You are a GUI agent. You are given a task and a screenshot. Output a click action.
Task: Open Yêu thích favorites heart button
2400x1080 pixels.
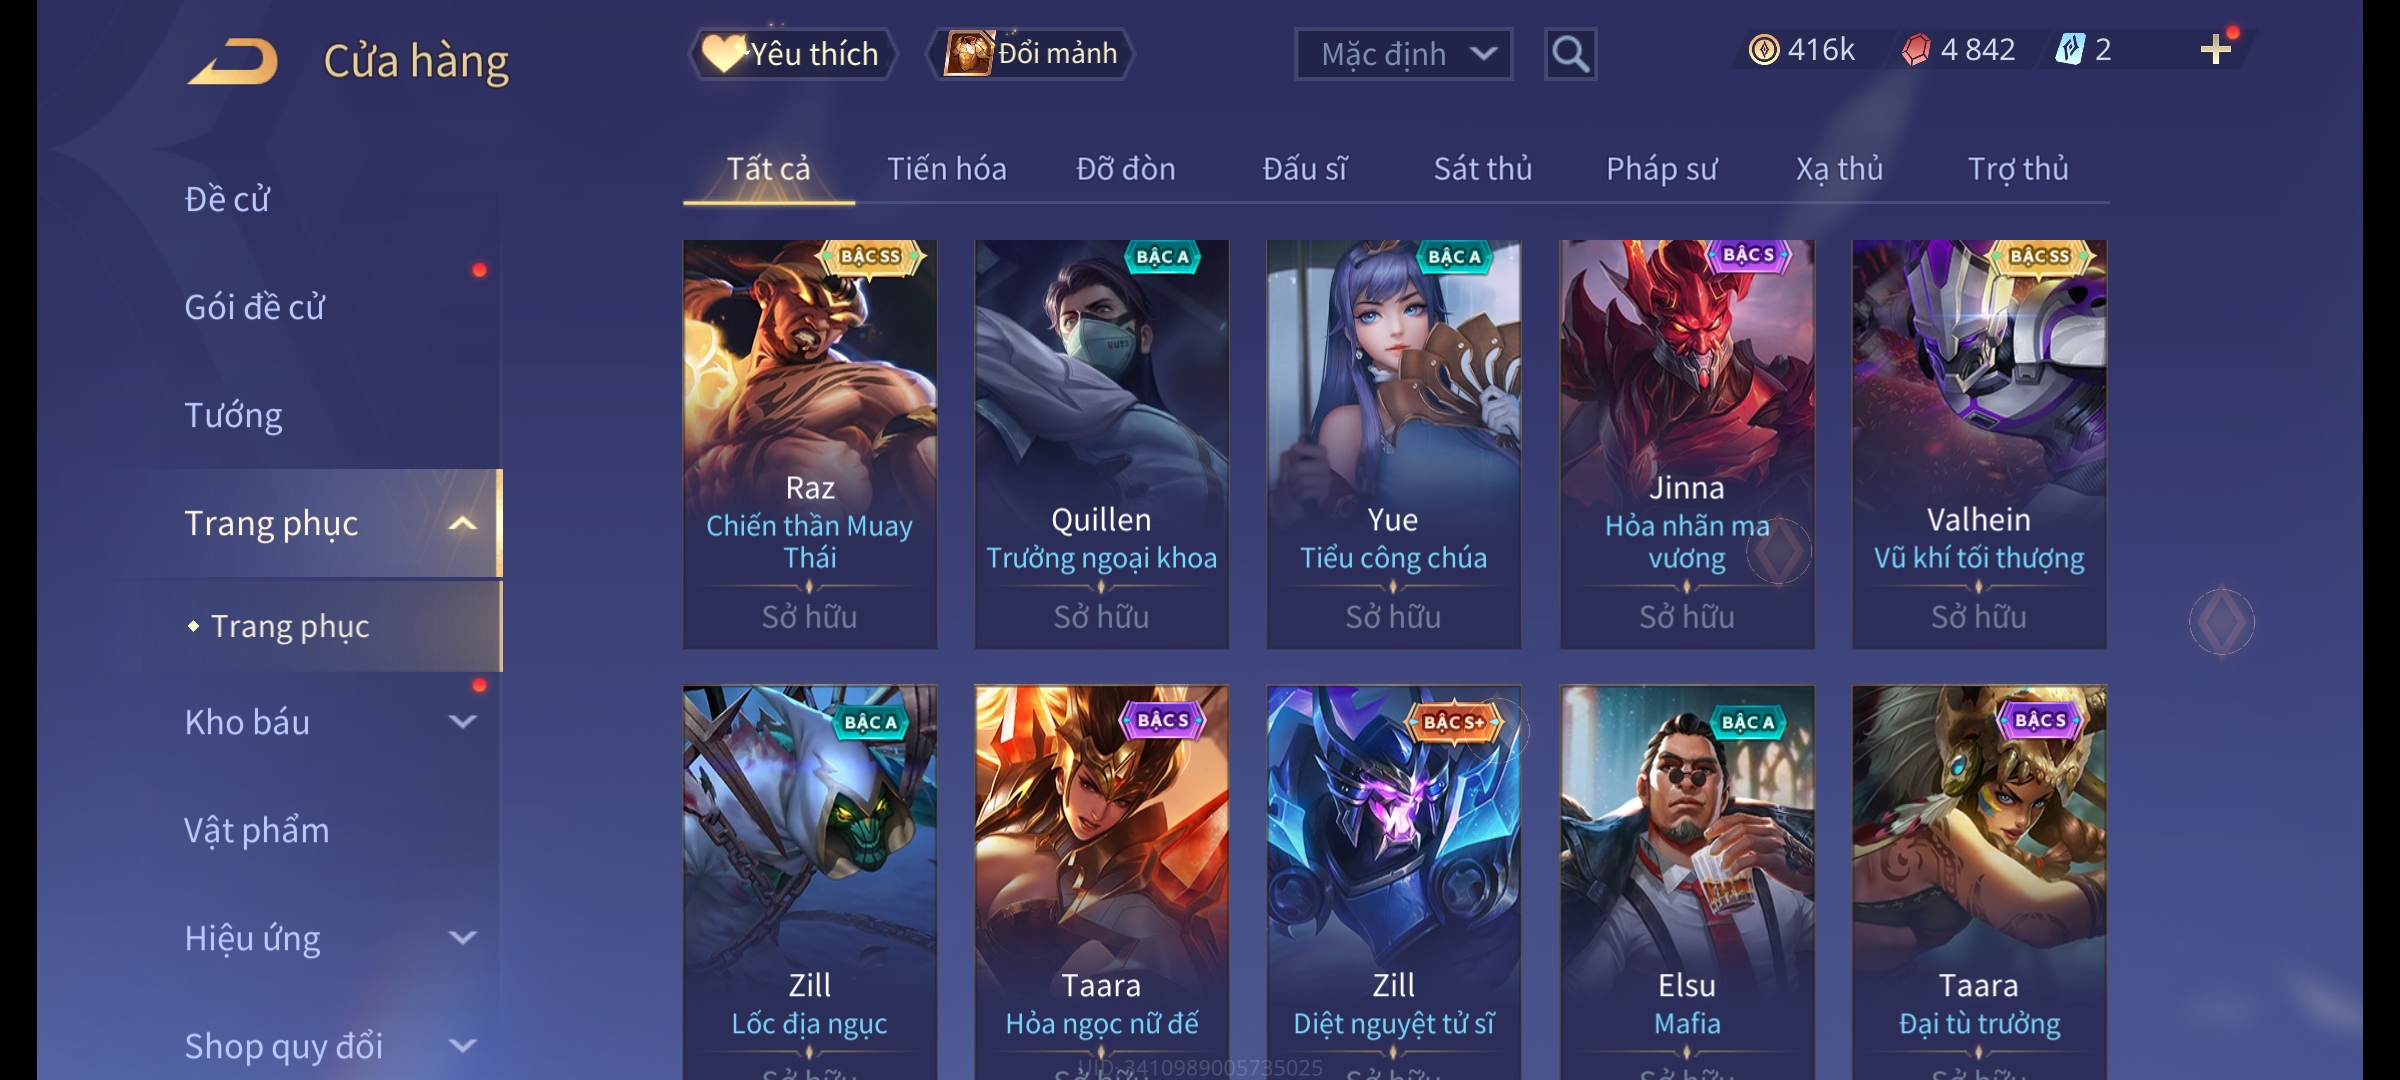click(x=792, y=54)
